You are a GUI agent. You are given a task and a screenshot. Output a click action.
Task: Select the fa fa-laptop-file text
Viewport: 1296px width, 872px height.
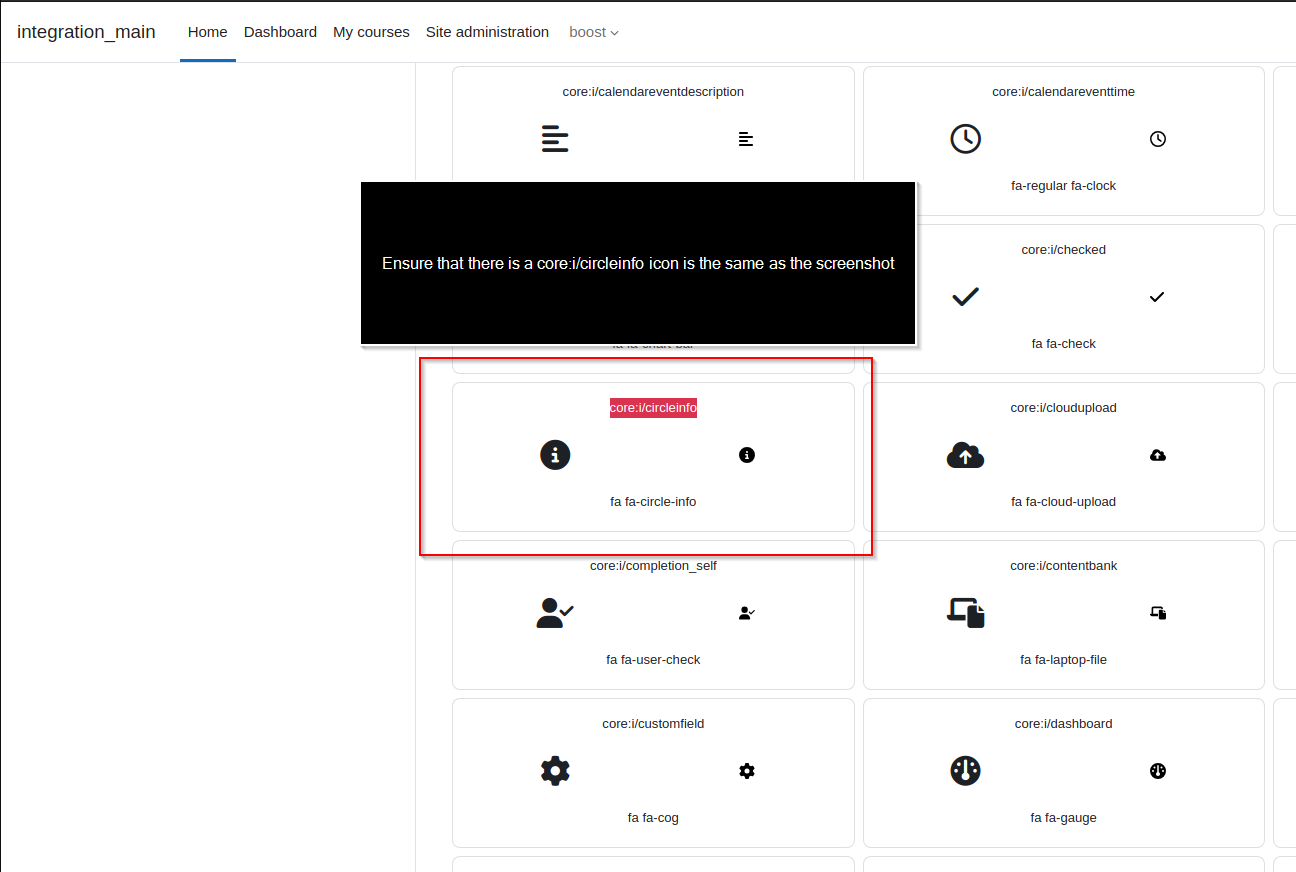tap(1063, 660)
